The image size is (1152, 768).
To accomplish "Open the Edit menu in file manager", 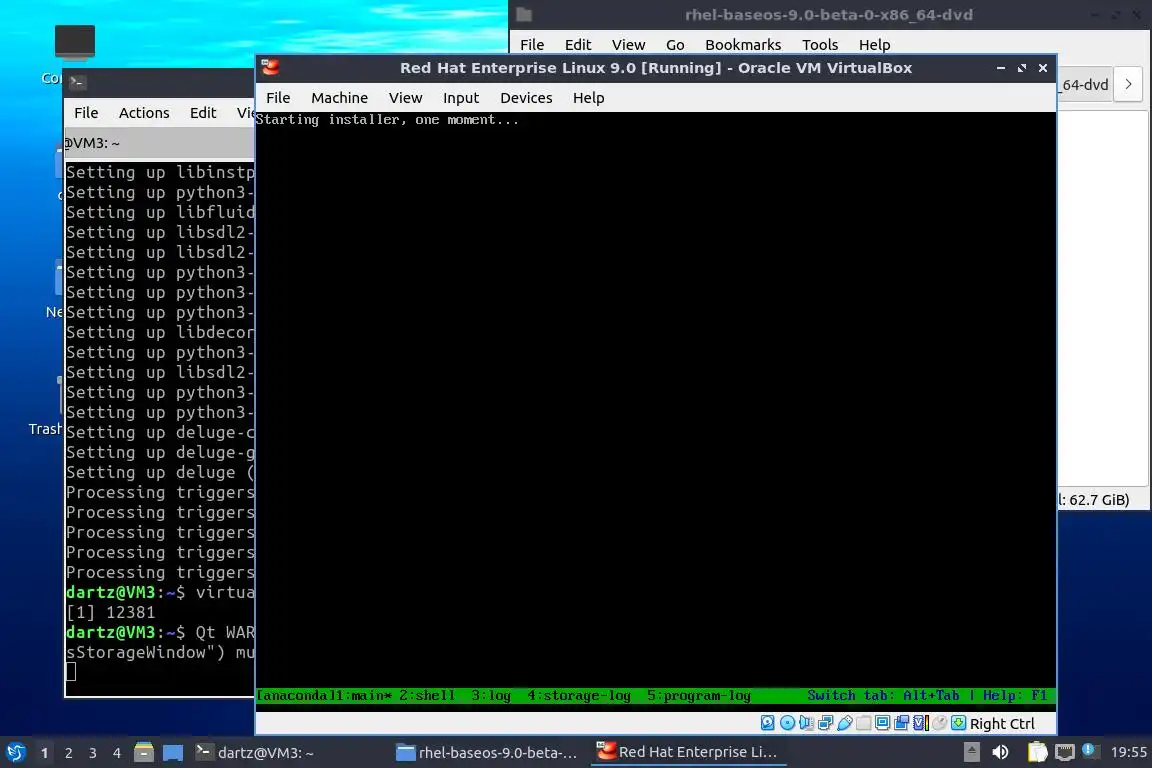I will click(x=578, y=45).
